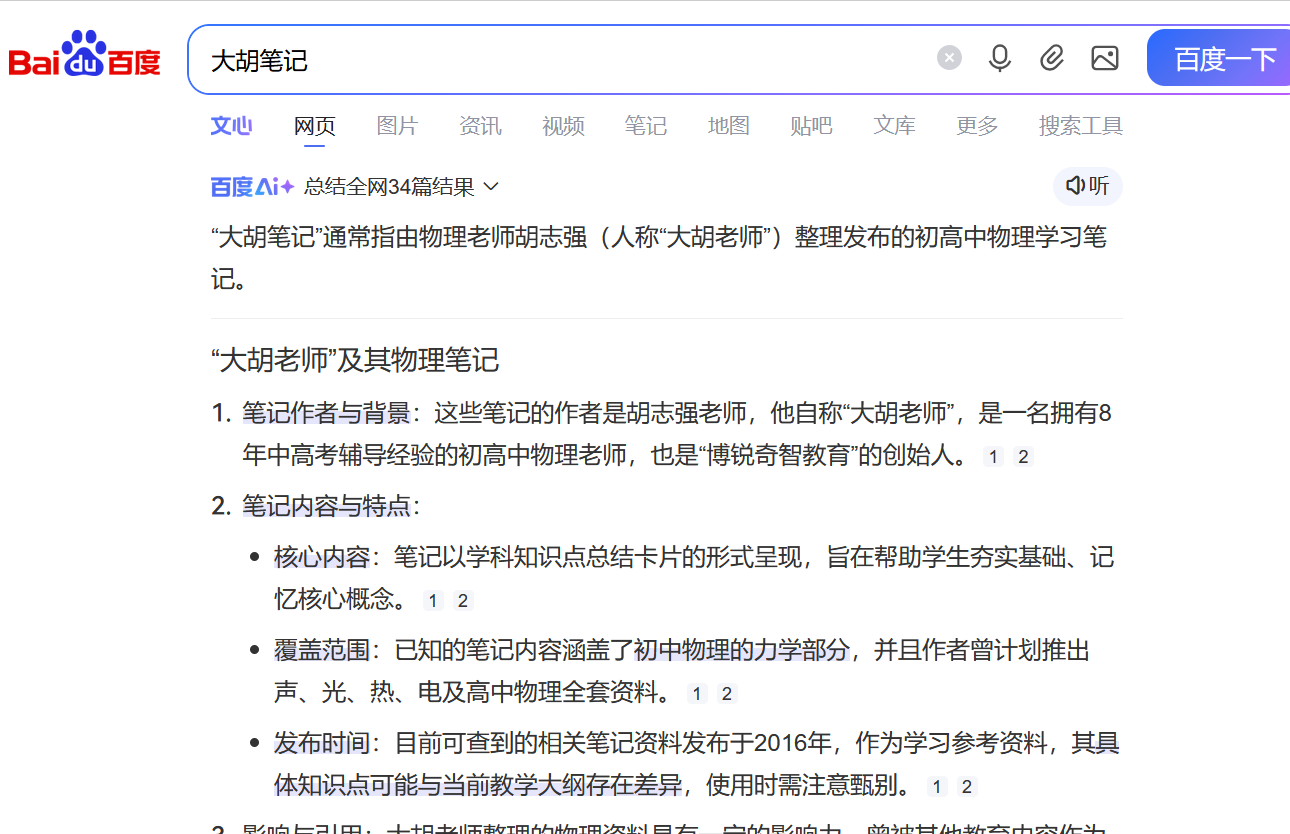Switch to the 文心 tab

pyautogui.click(x=231, y=126)
